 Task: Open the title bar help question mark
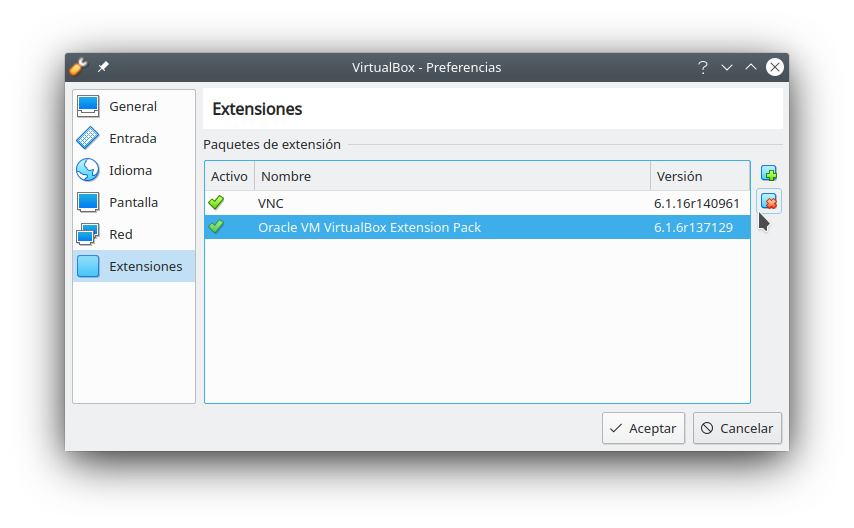point(702,67)
